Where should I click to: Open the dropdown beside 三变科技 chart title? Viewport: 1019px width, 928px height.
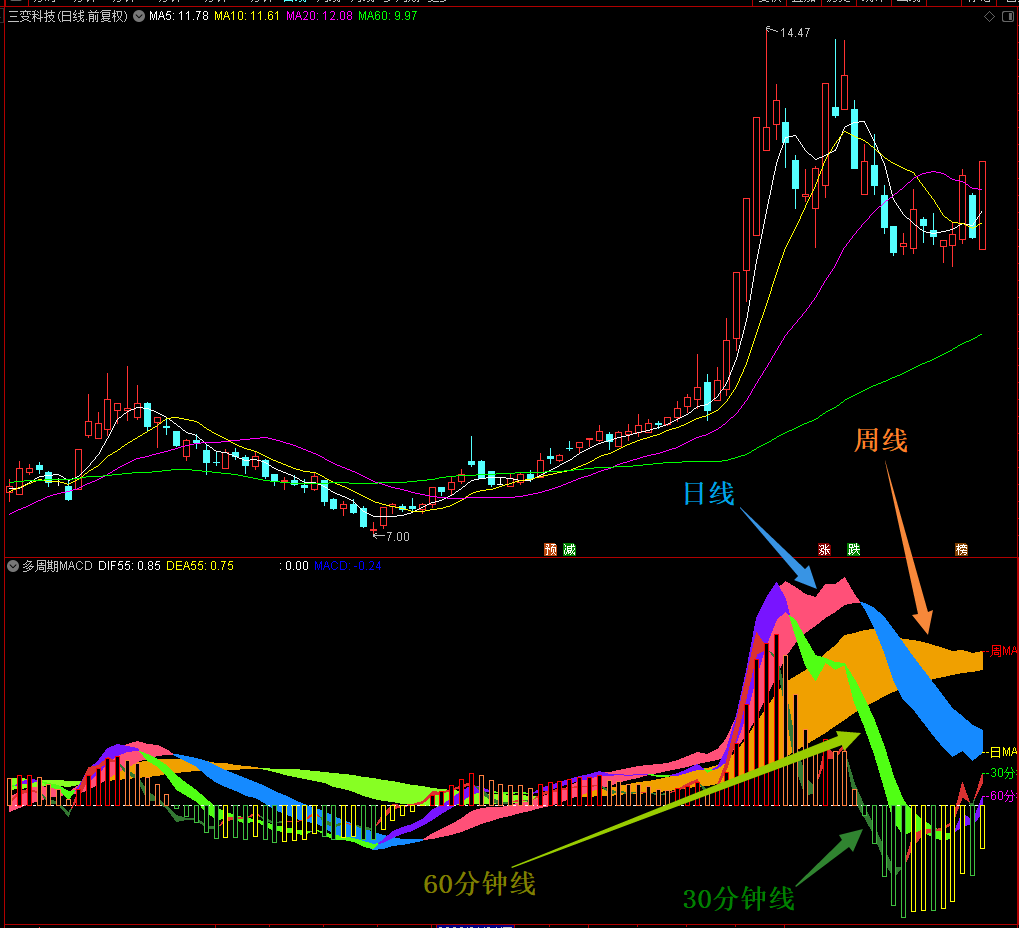tap(139, 16)
